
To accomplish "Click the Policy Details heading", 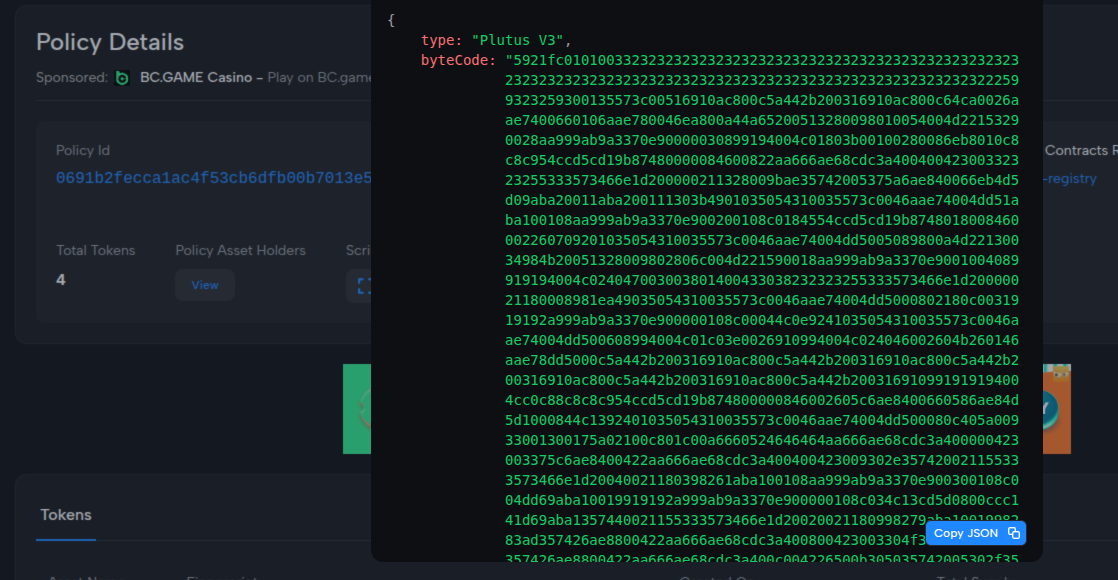I will pyautogui.click(x=110, y=42).
